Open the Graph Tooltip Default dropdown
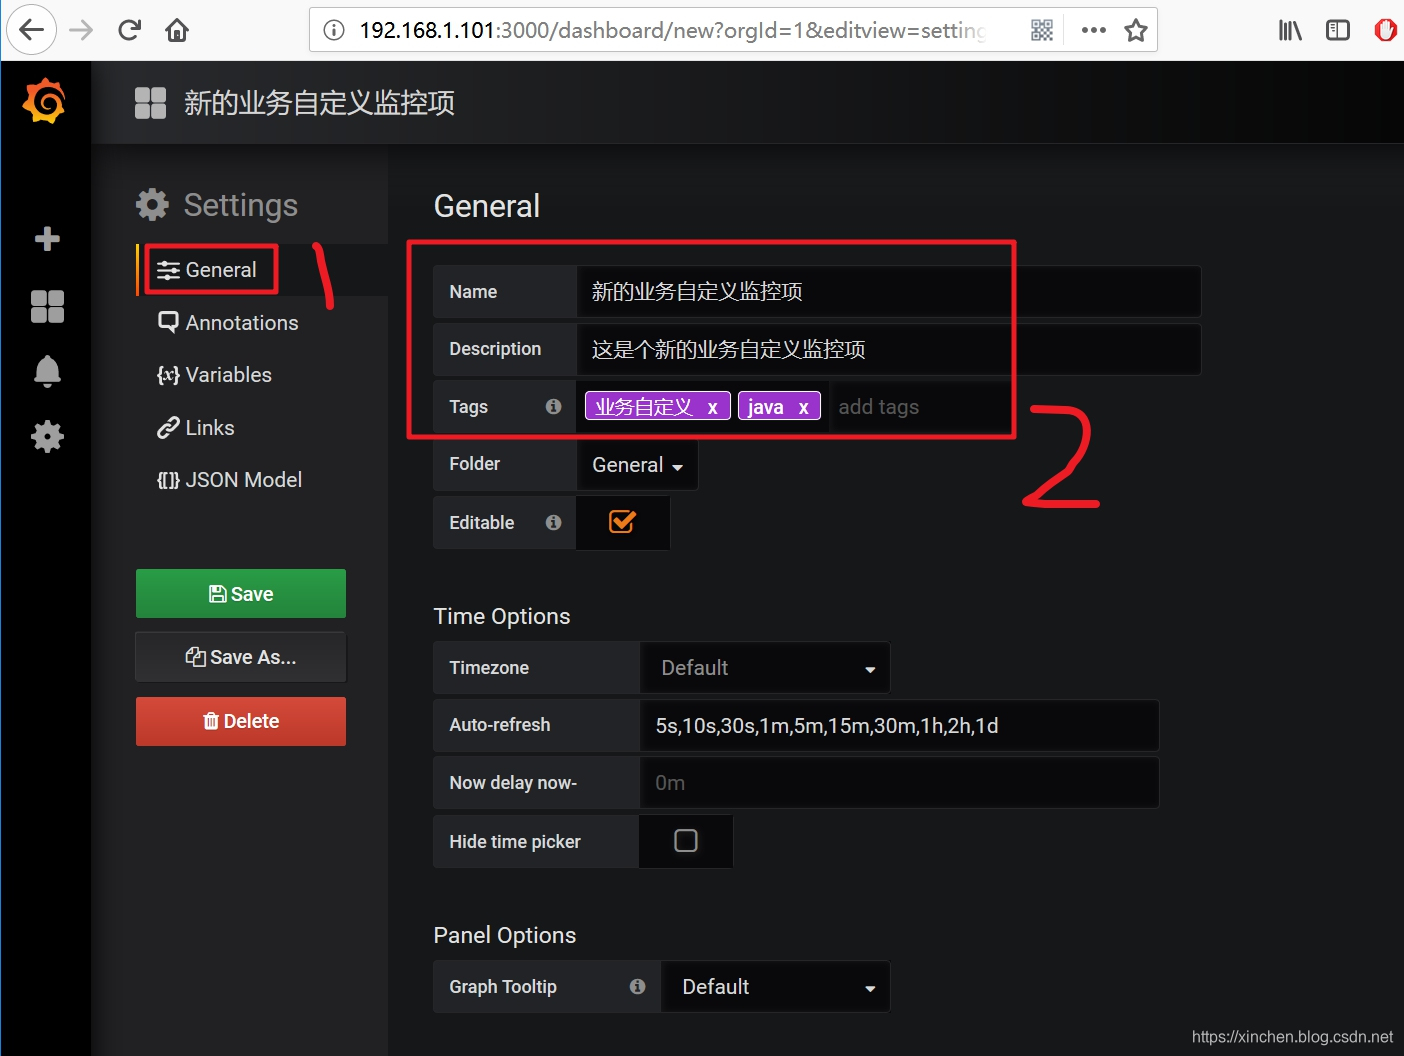This screenshot has height=1056, width=1404. (x=776, y=987)
